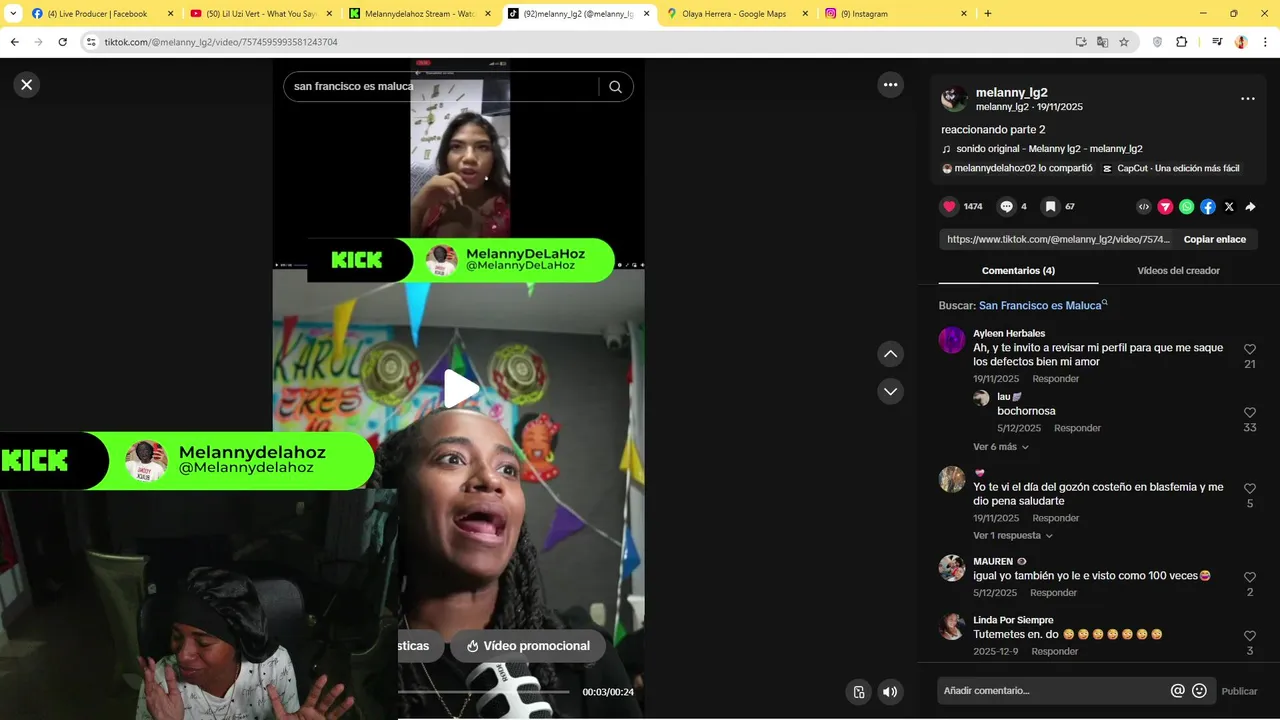Reply to Ayleen Herbales' comment via "Responder"

(x=1056, y=379)
